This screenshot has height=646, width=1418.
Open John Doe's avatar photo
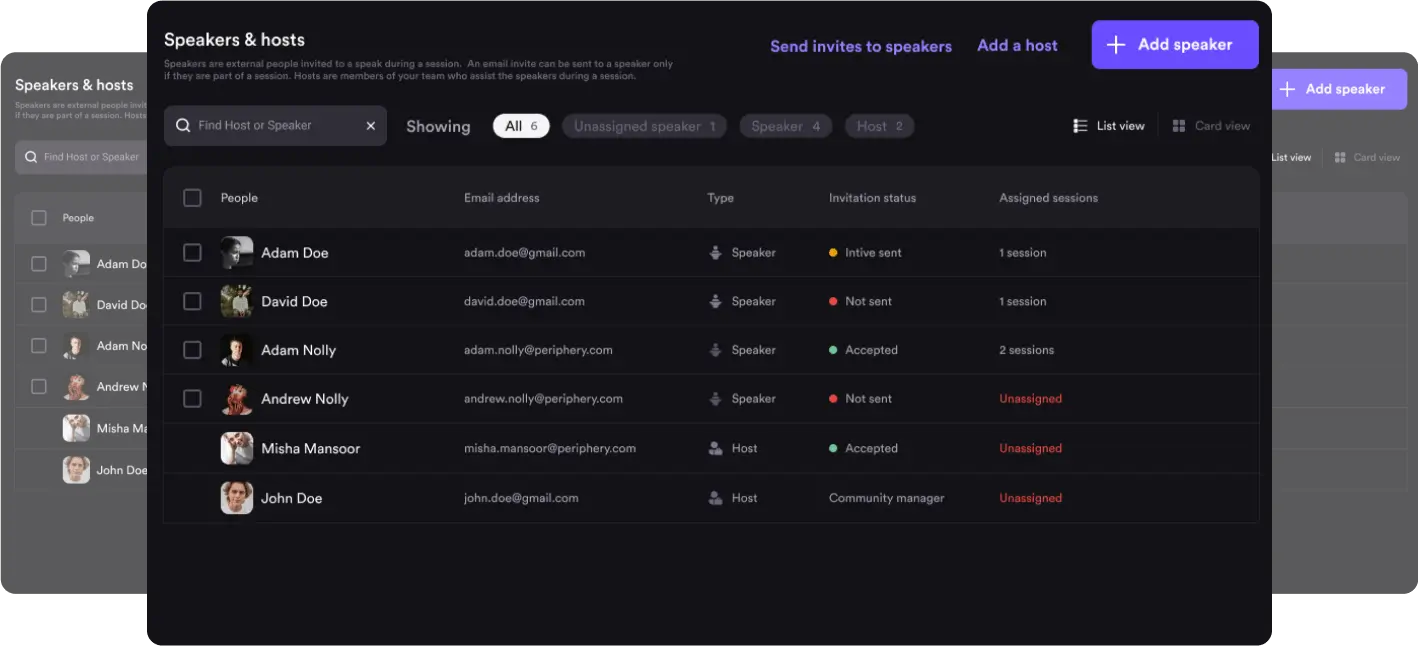tap(237, 498)
